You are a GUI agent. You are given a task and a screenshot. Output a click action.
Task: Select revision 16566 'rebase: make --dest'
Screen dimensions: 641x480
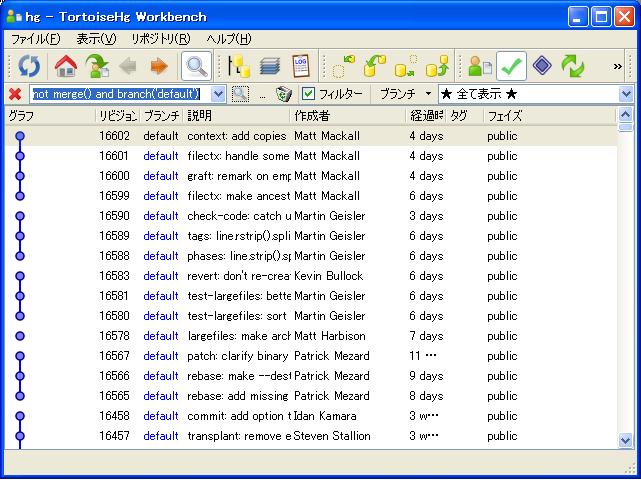(311, 376)
